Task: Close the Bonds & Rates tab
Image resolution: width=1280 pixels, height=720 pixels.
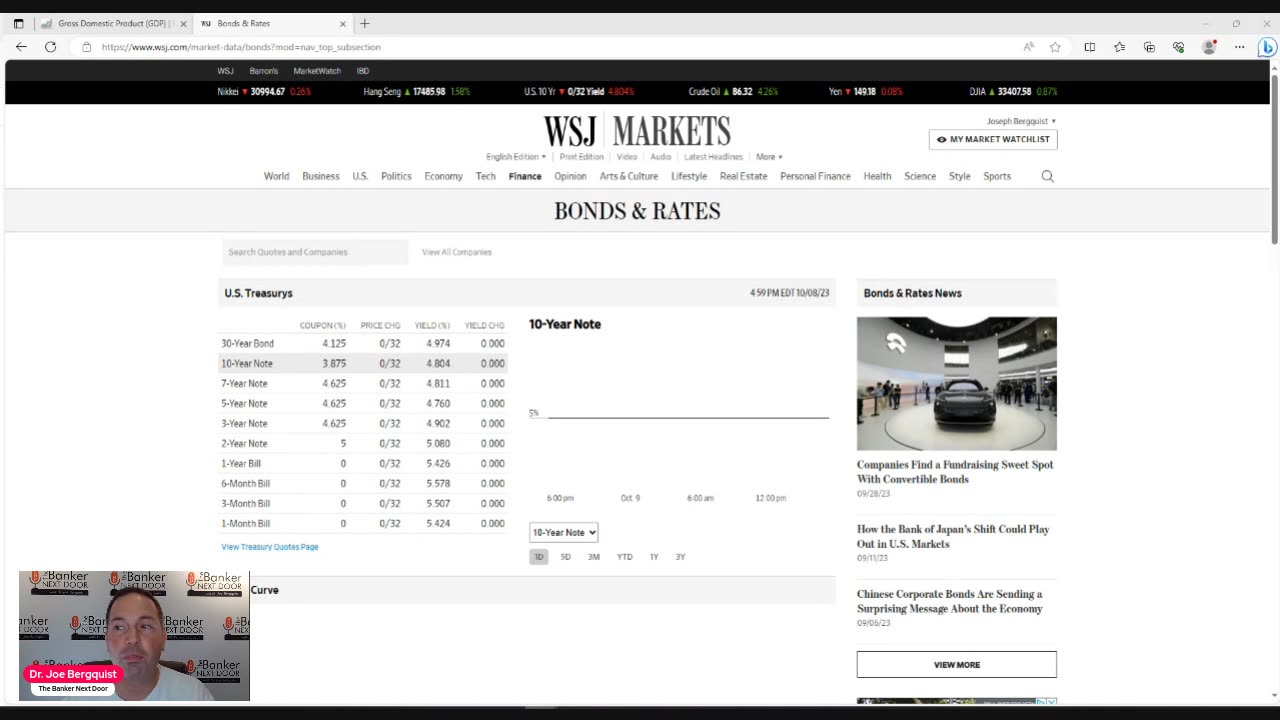Action: click(343, 23)
